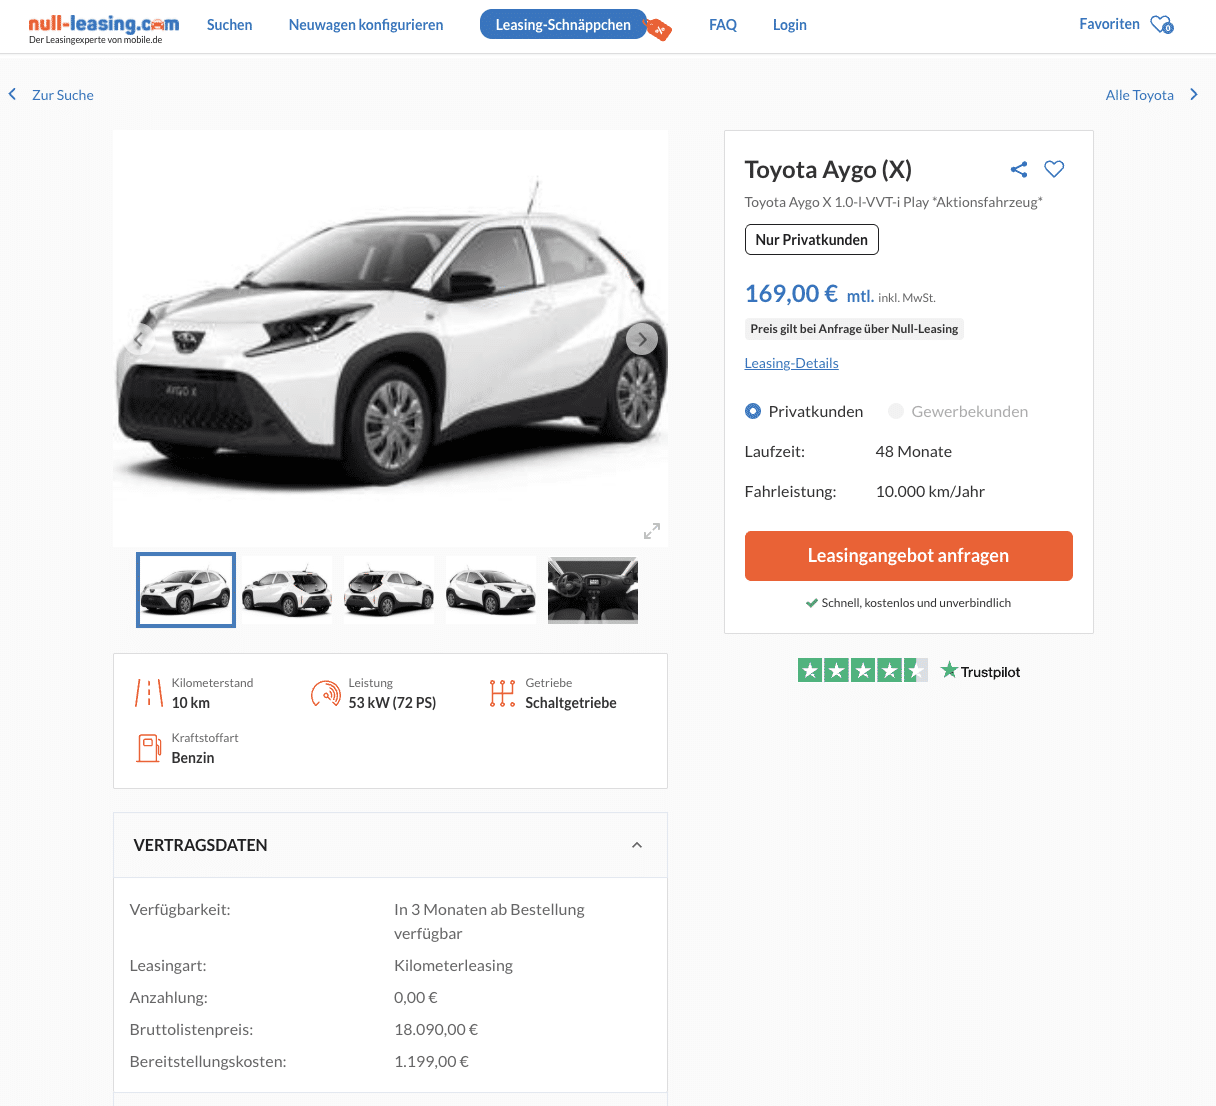This screenshot has height=1106, width=1216.
Task: Select the Privatkunden radio option
Action: [753, 412]
